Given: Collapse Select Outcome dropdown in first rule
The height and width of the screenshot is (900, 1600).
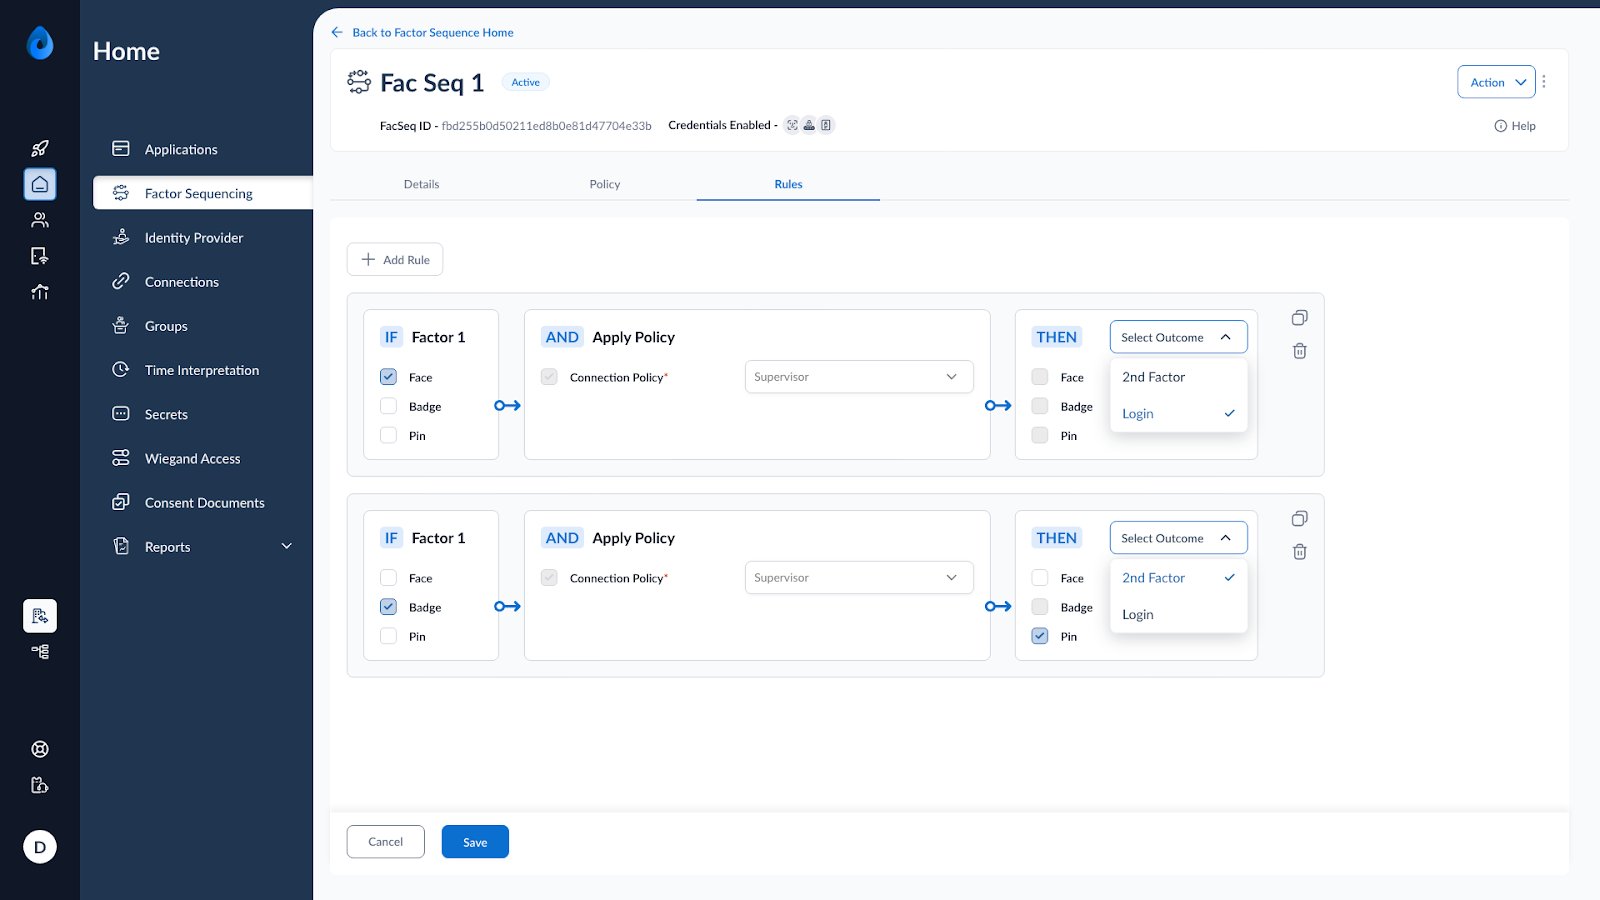Looking at the screenshot, I should click(x=1178, y=337).
